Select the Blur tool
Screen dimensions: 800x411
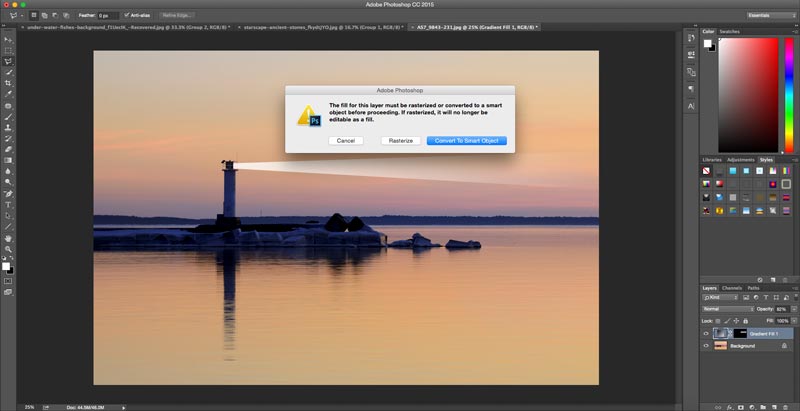tap(8, 171)
